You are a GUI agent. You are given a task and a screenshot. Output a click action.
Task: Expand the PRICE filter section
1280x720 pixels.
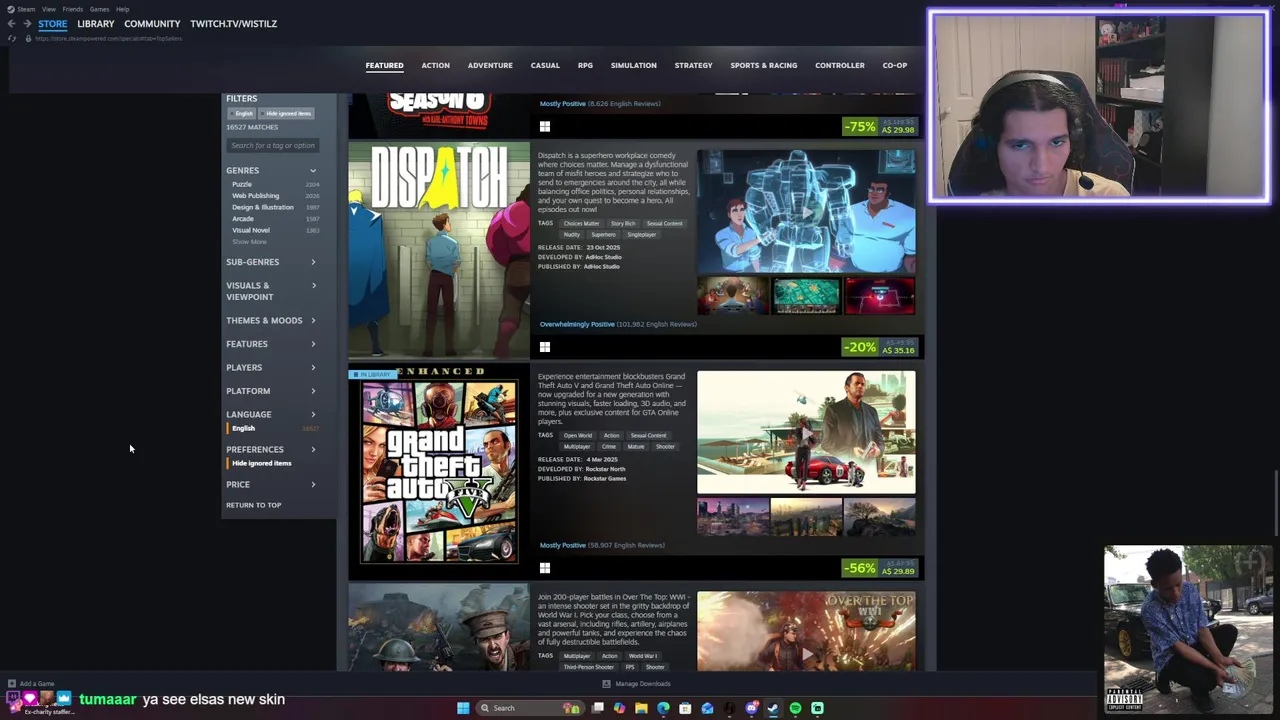coord(271,485)
